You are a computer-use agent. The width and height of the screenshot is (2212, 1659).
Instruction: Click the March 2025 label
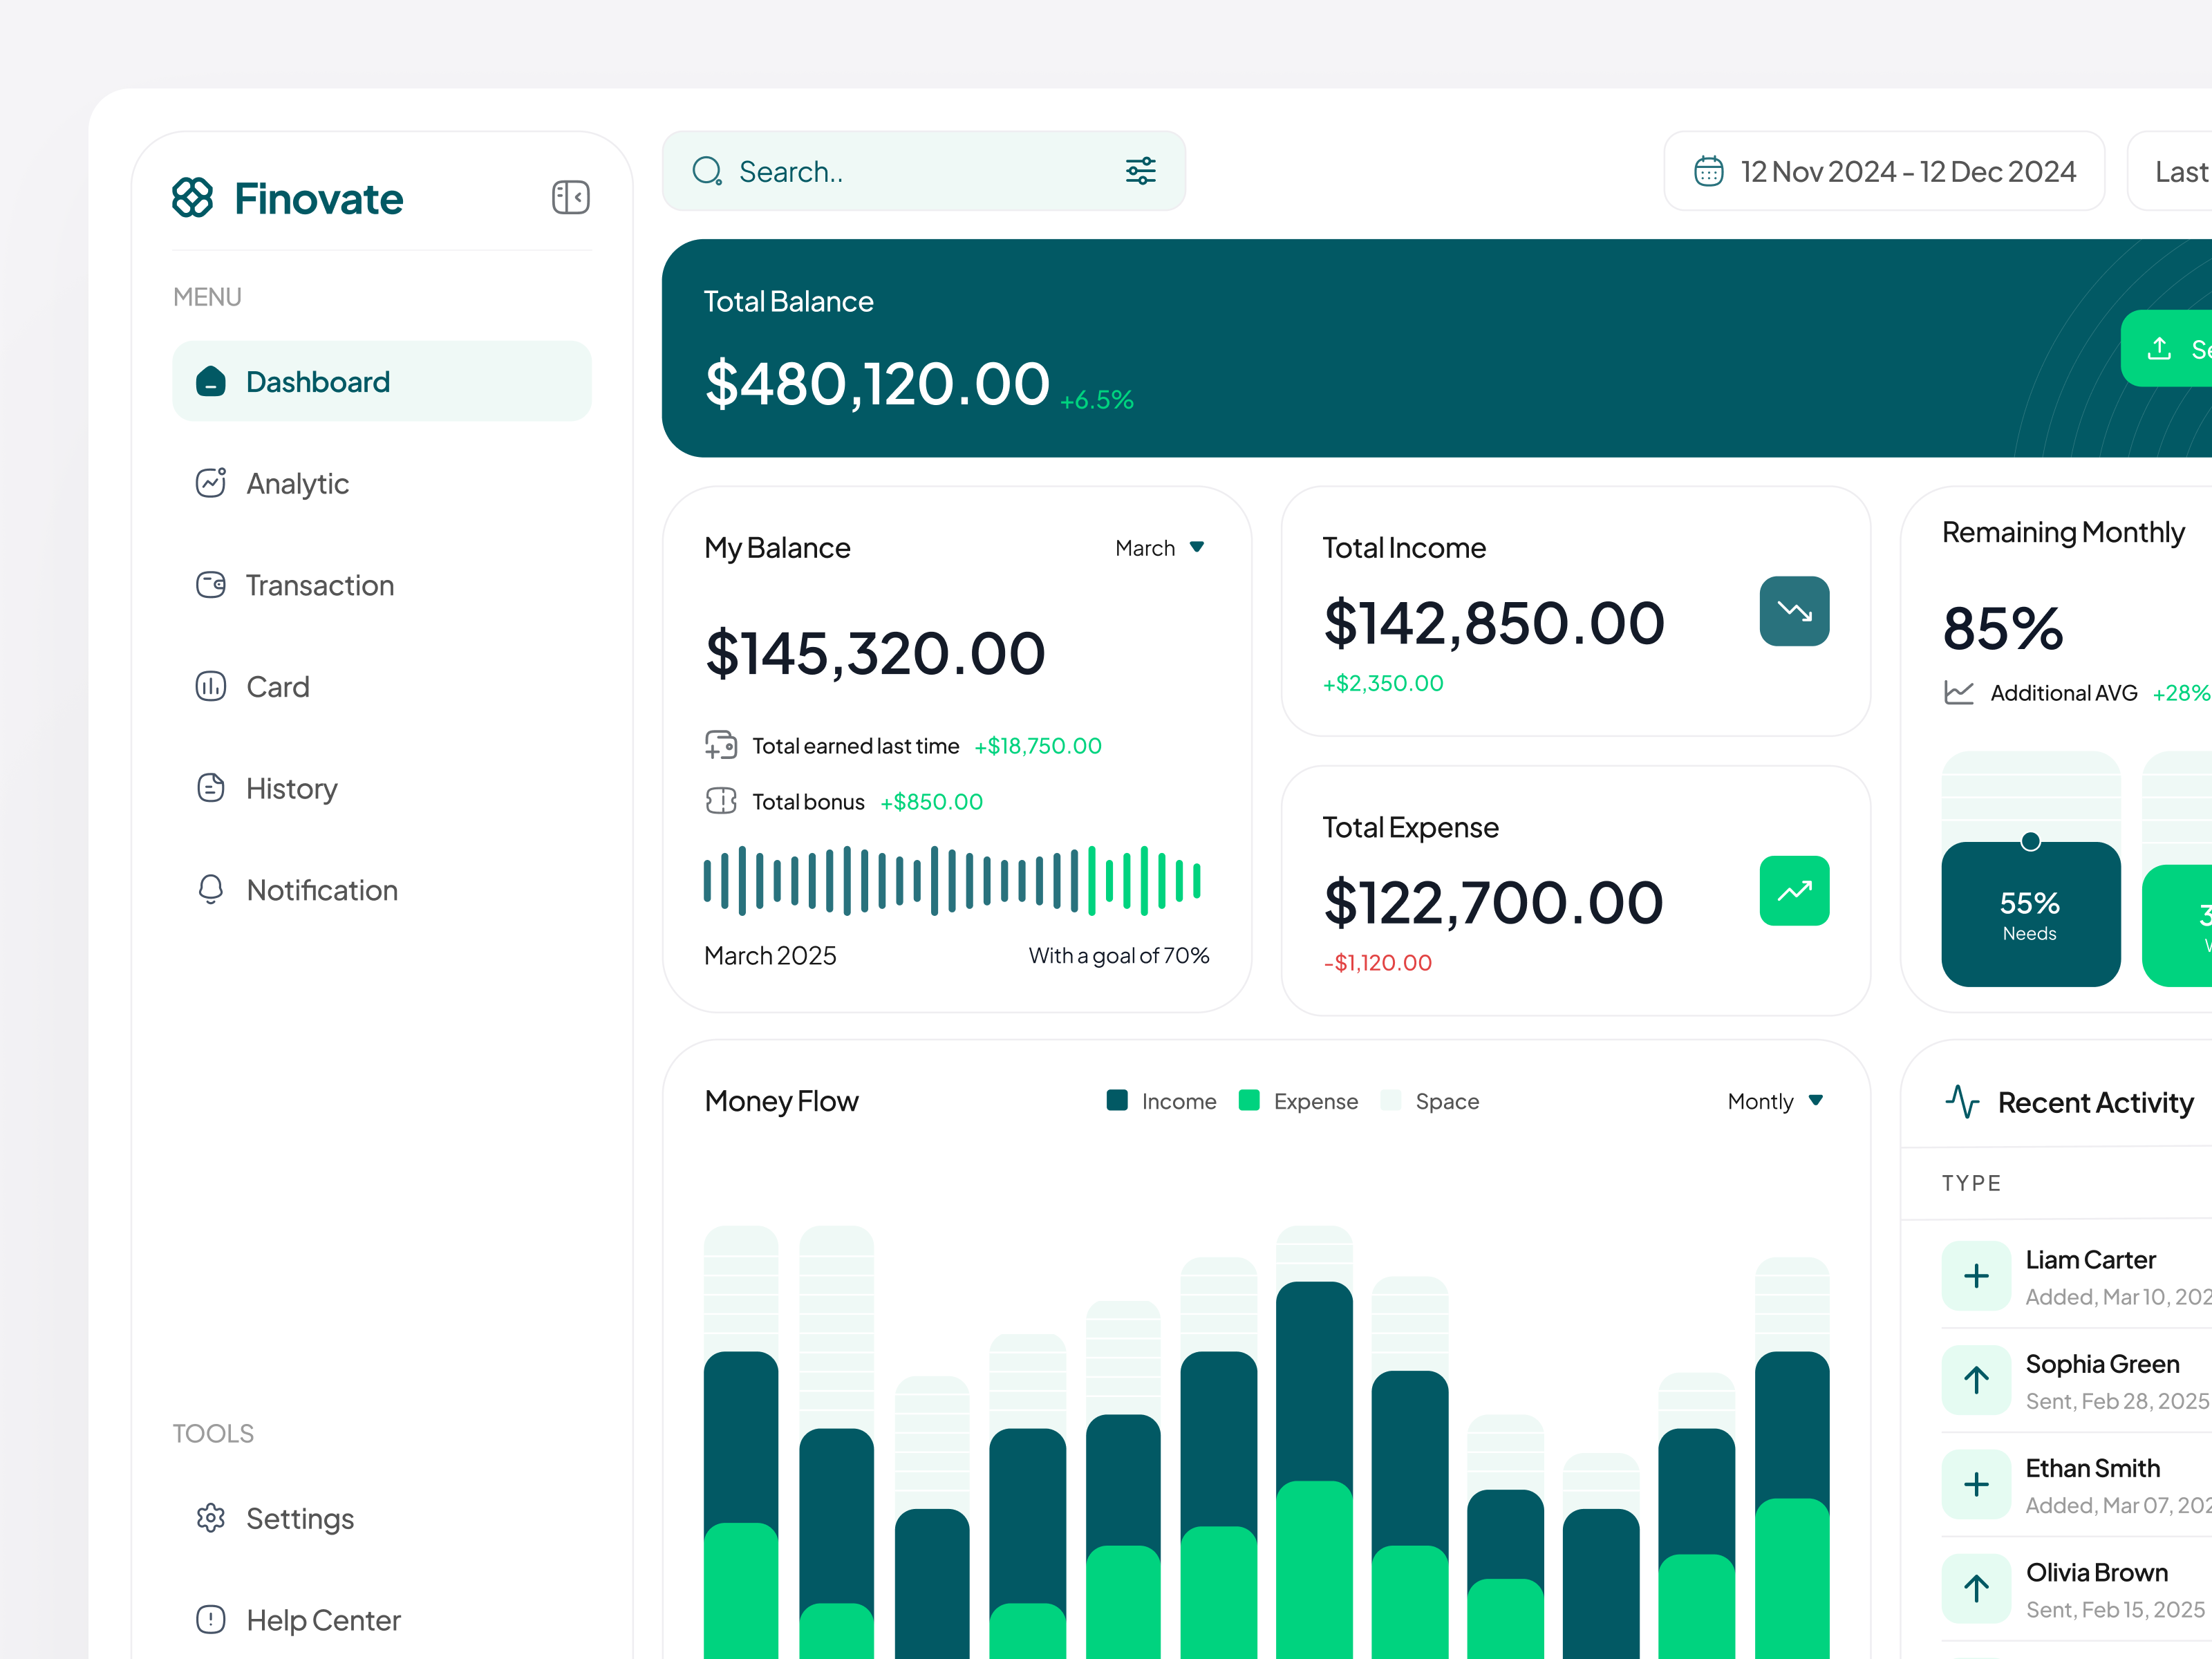pos(770,955)
